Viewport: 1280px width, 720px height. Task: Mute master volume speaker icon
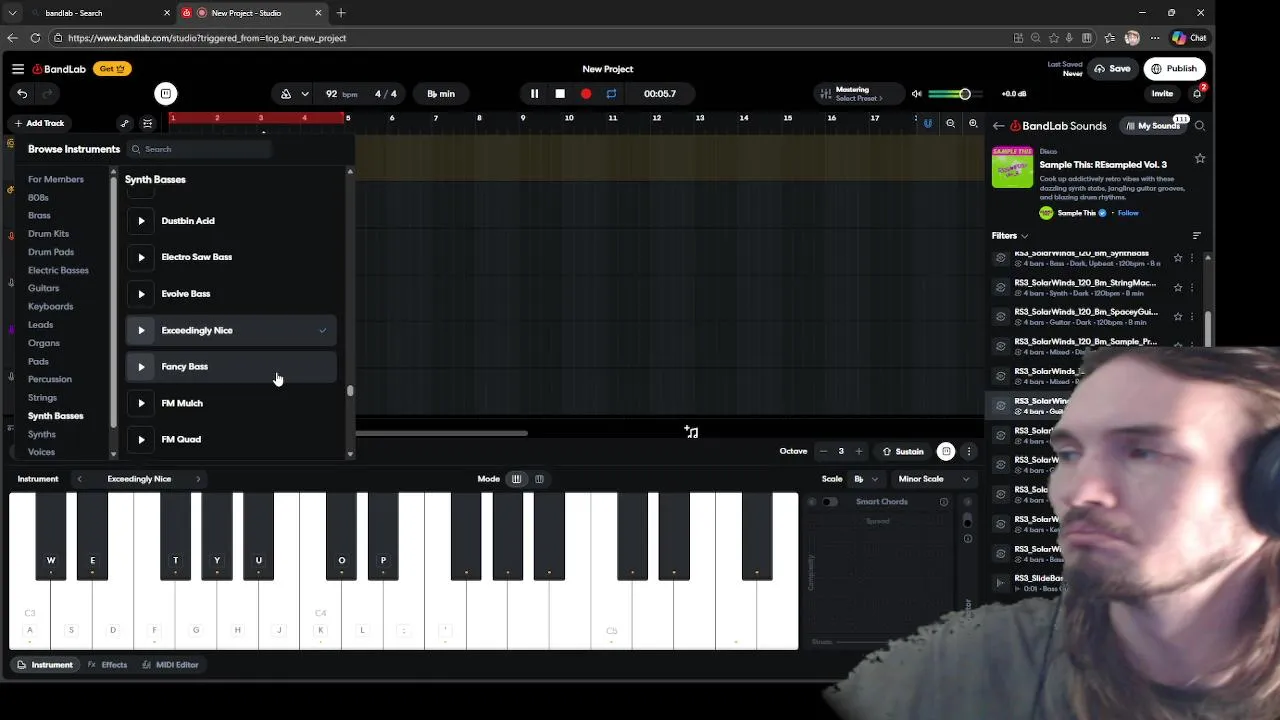coord(916,94)
